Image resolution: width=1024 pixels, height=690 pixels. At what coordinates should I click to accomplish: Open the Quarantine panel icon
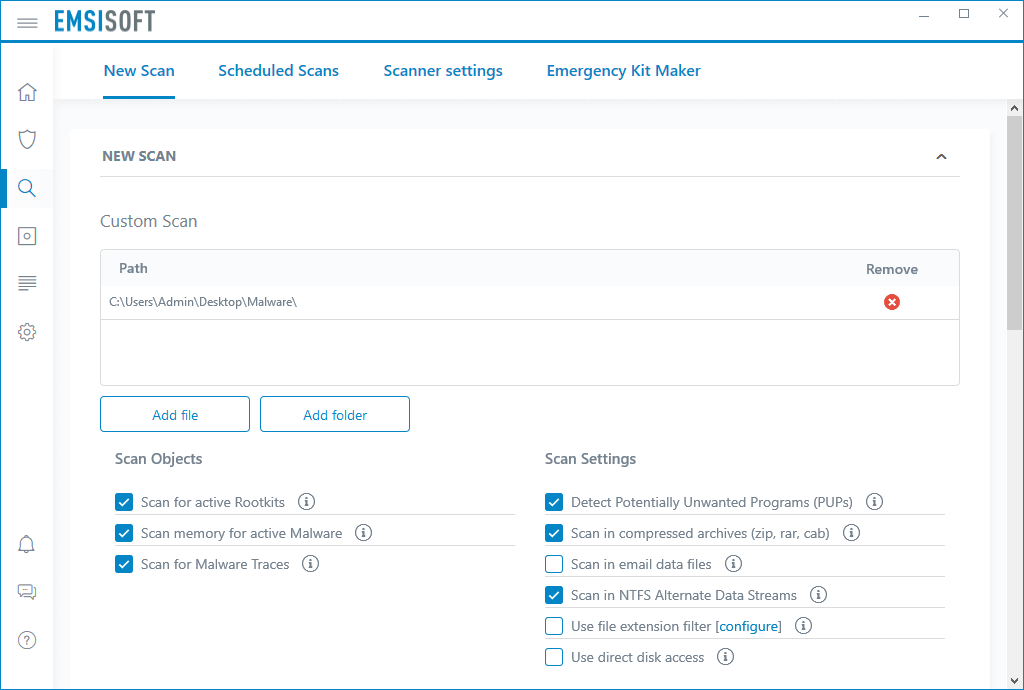tap(27, 236)
